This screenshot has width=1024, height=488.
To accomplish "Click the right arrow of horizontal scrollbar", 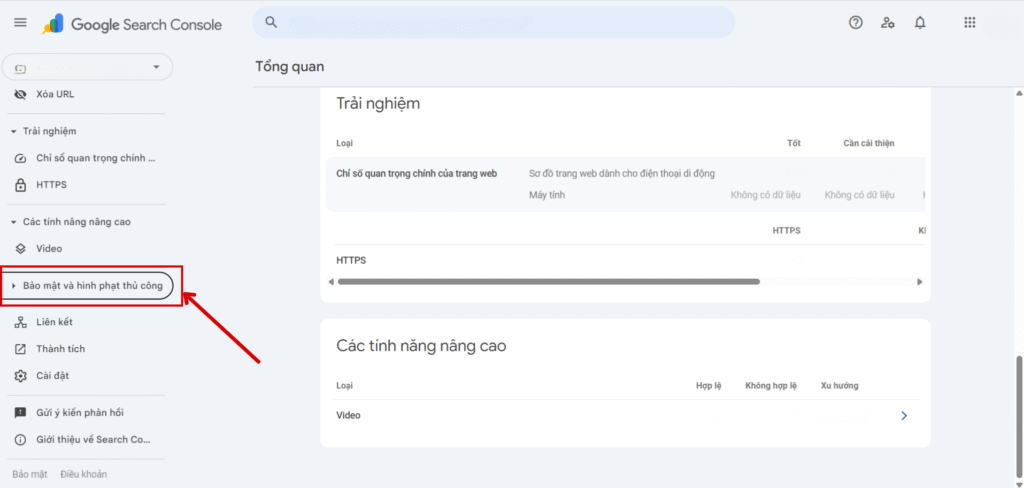I will tap(920, 282).
